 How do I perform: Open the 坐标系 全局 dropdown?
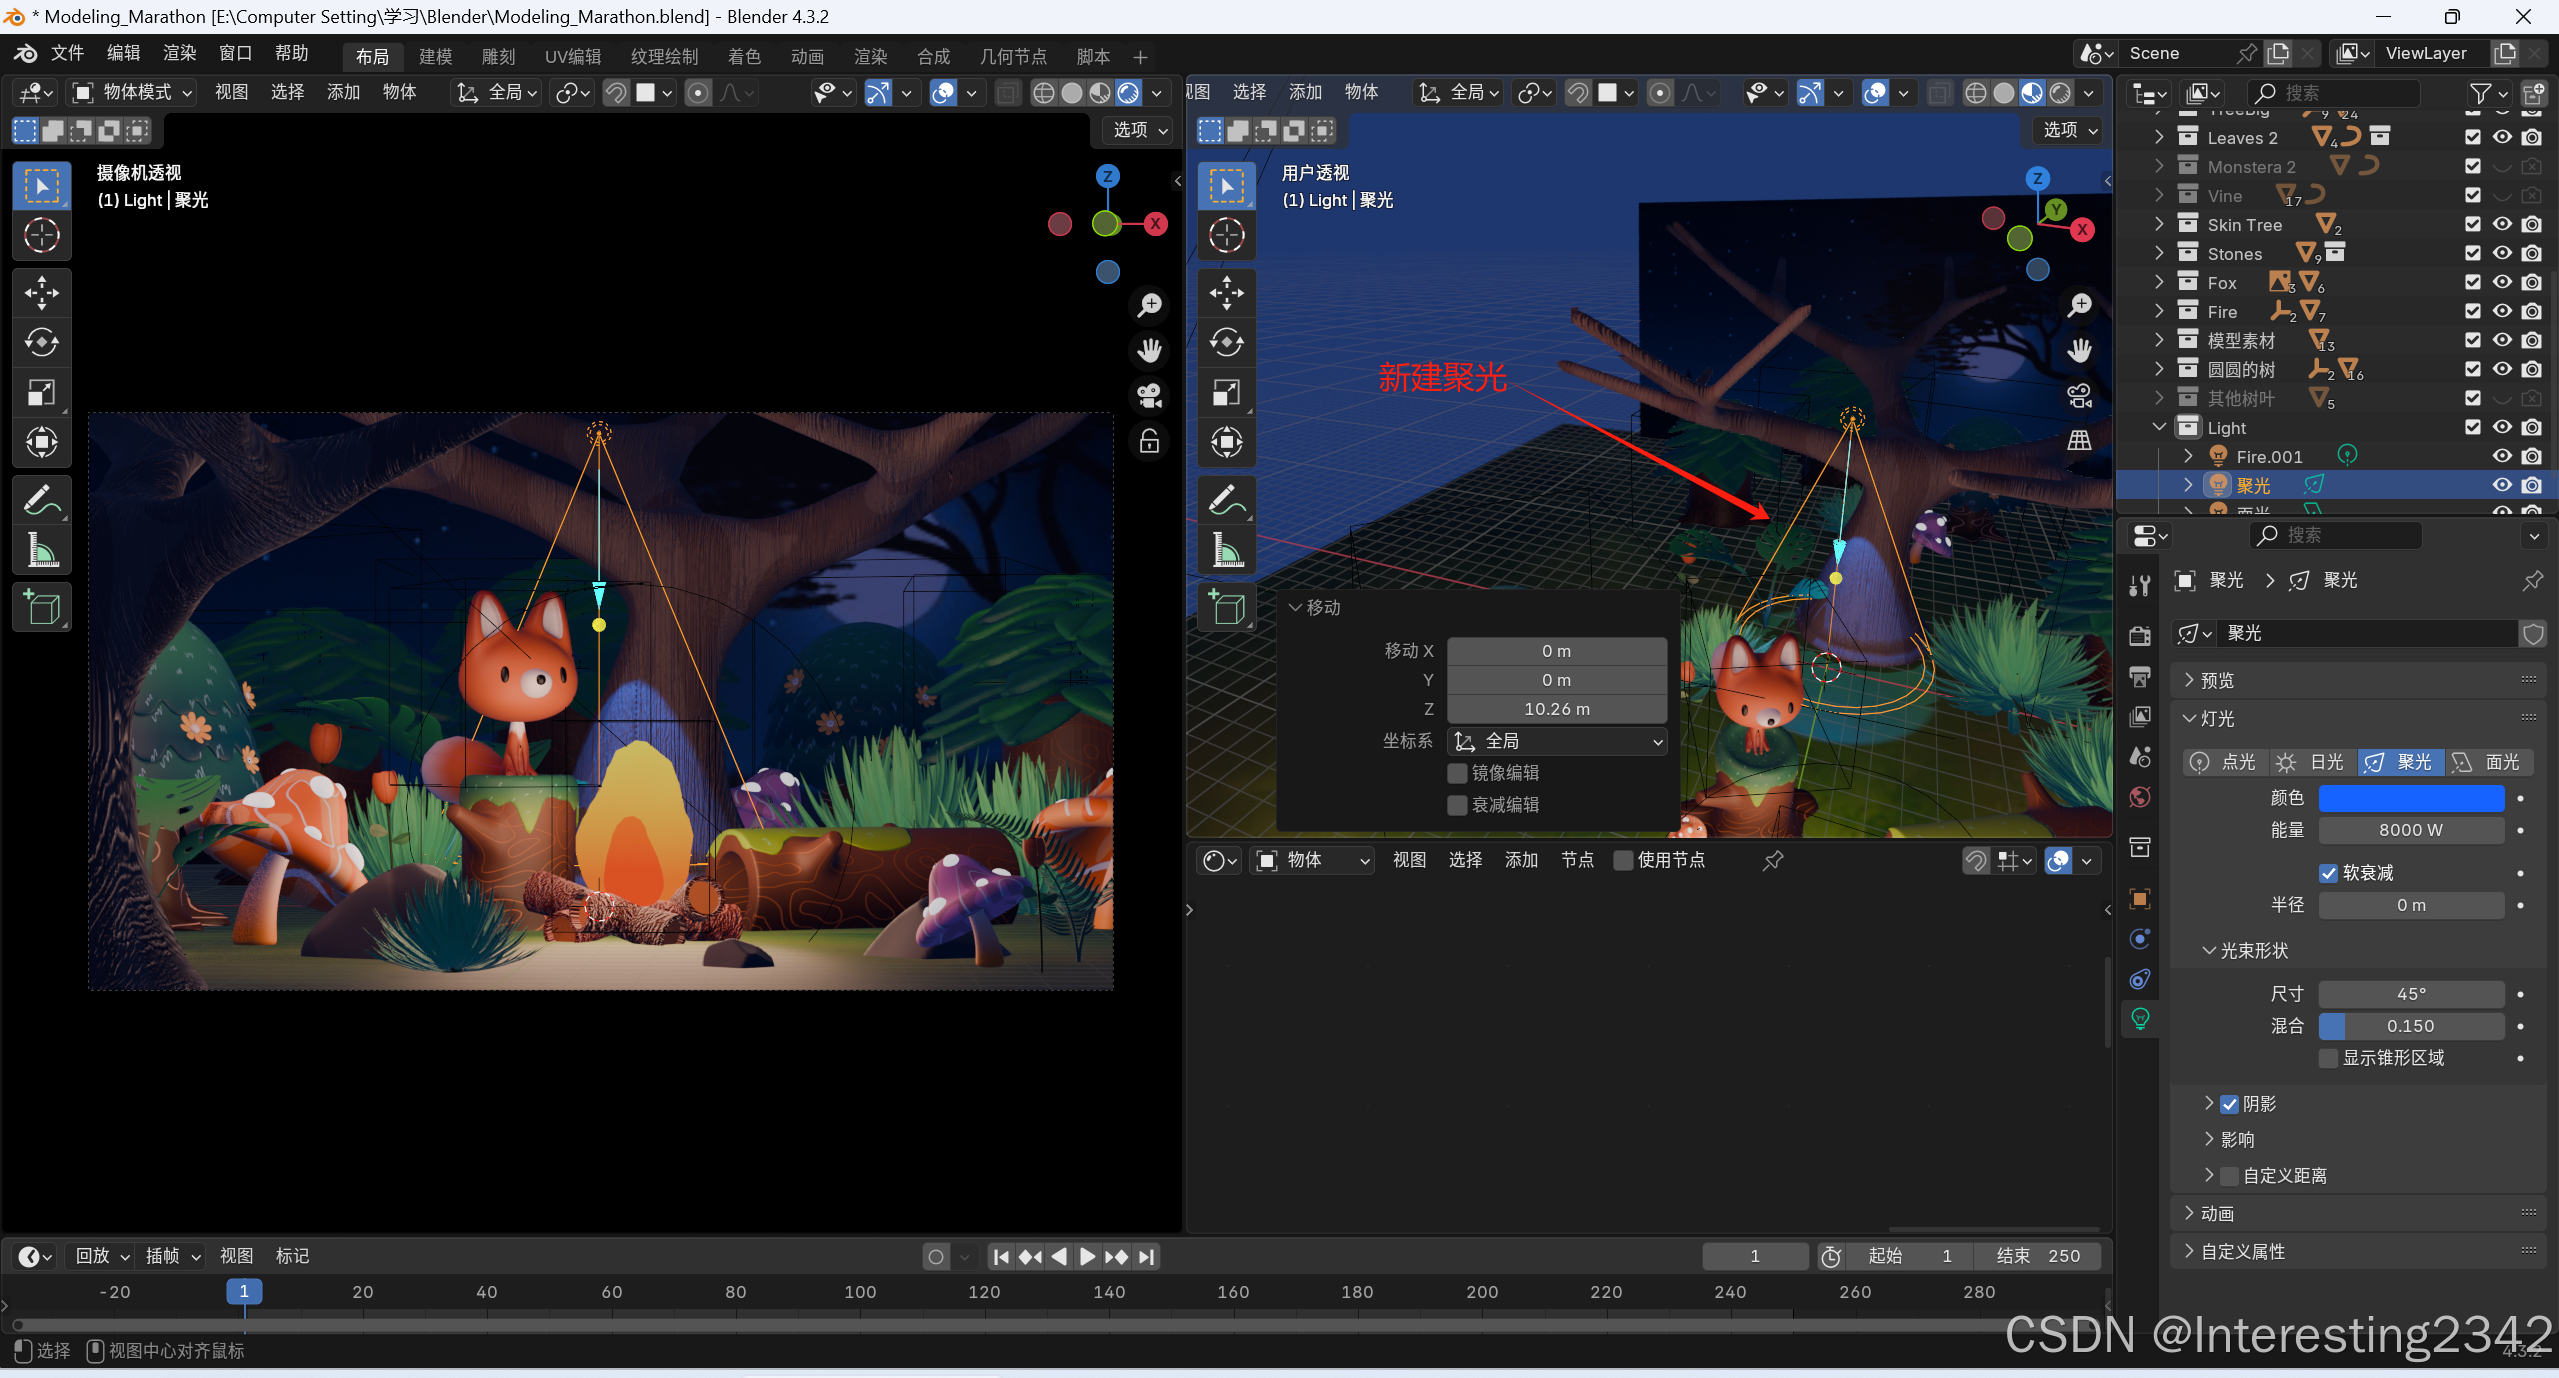(1556, 741)
